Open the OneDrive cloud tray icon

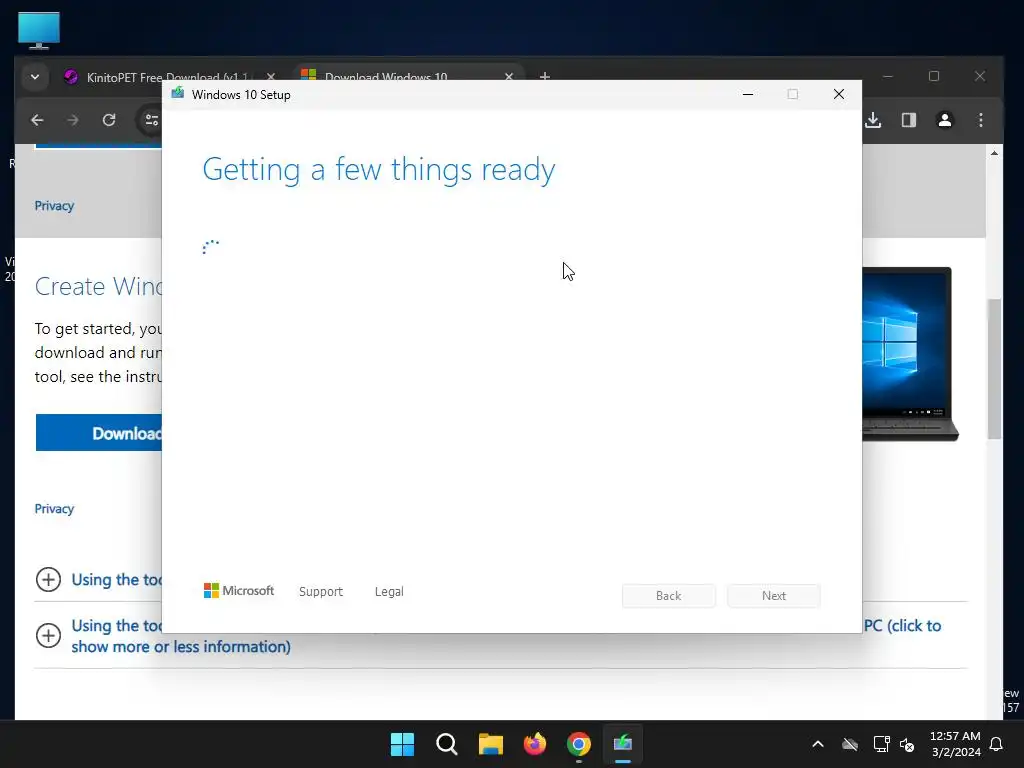850,744
